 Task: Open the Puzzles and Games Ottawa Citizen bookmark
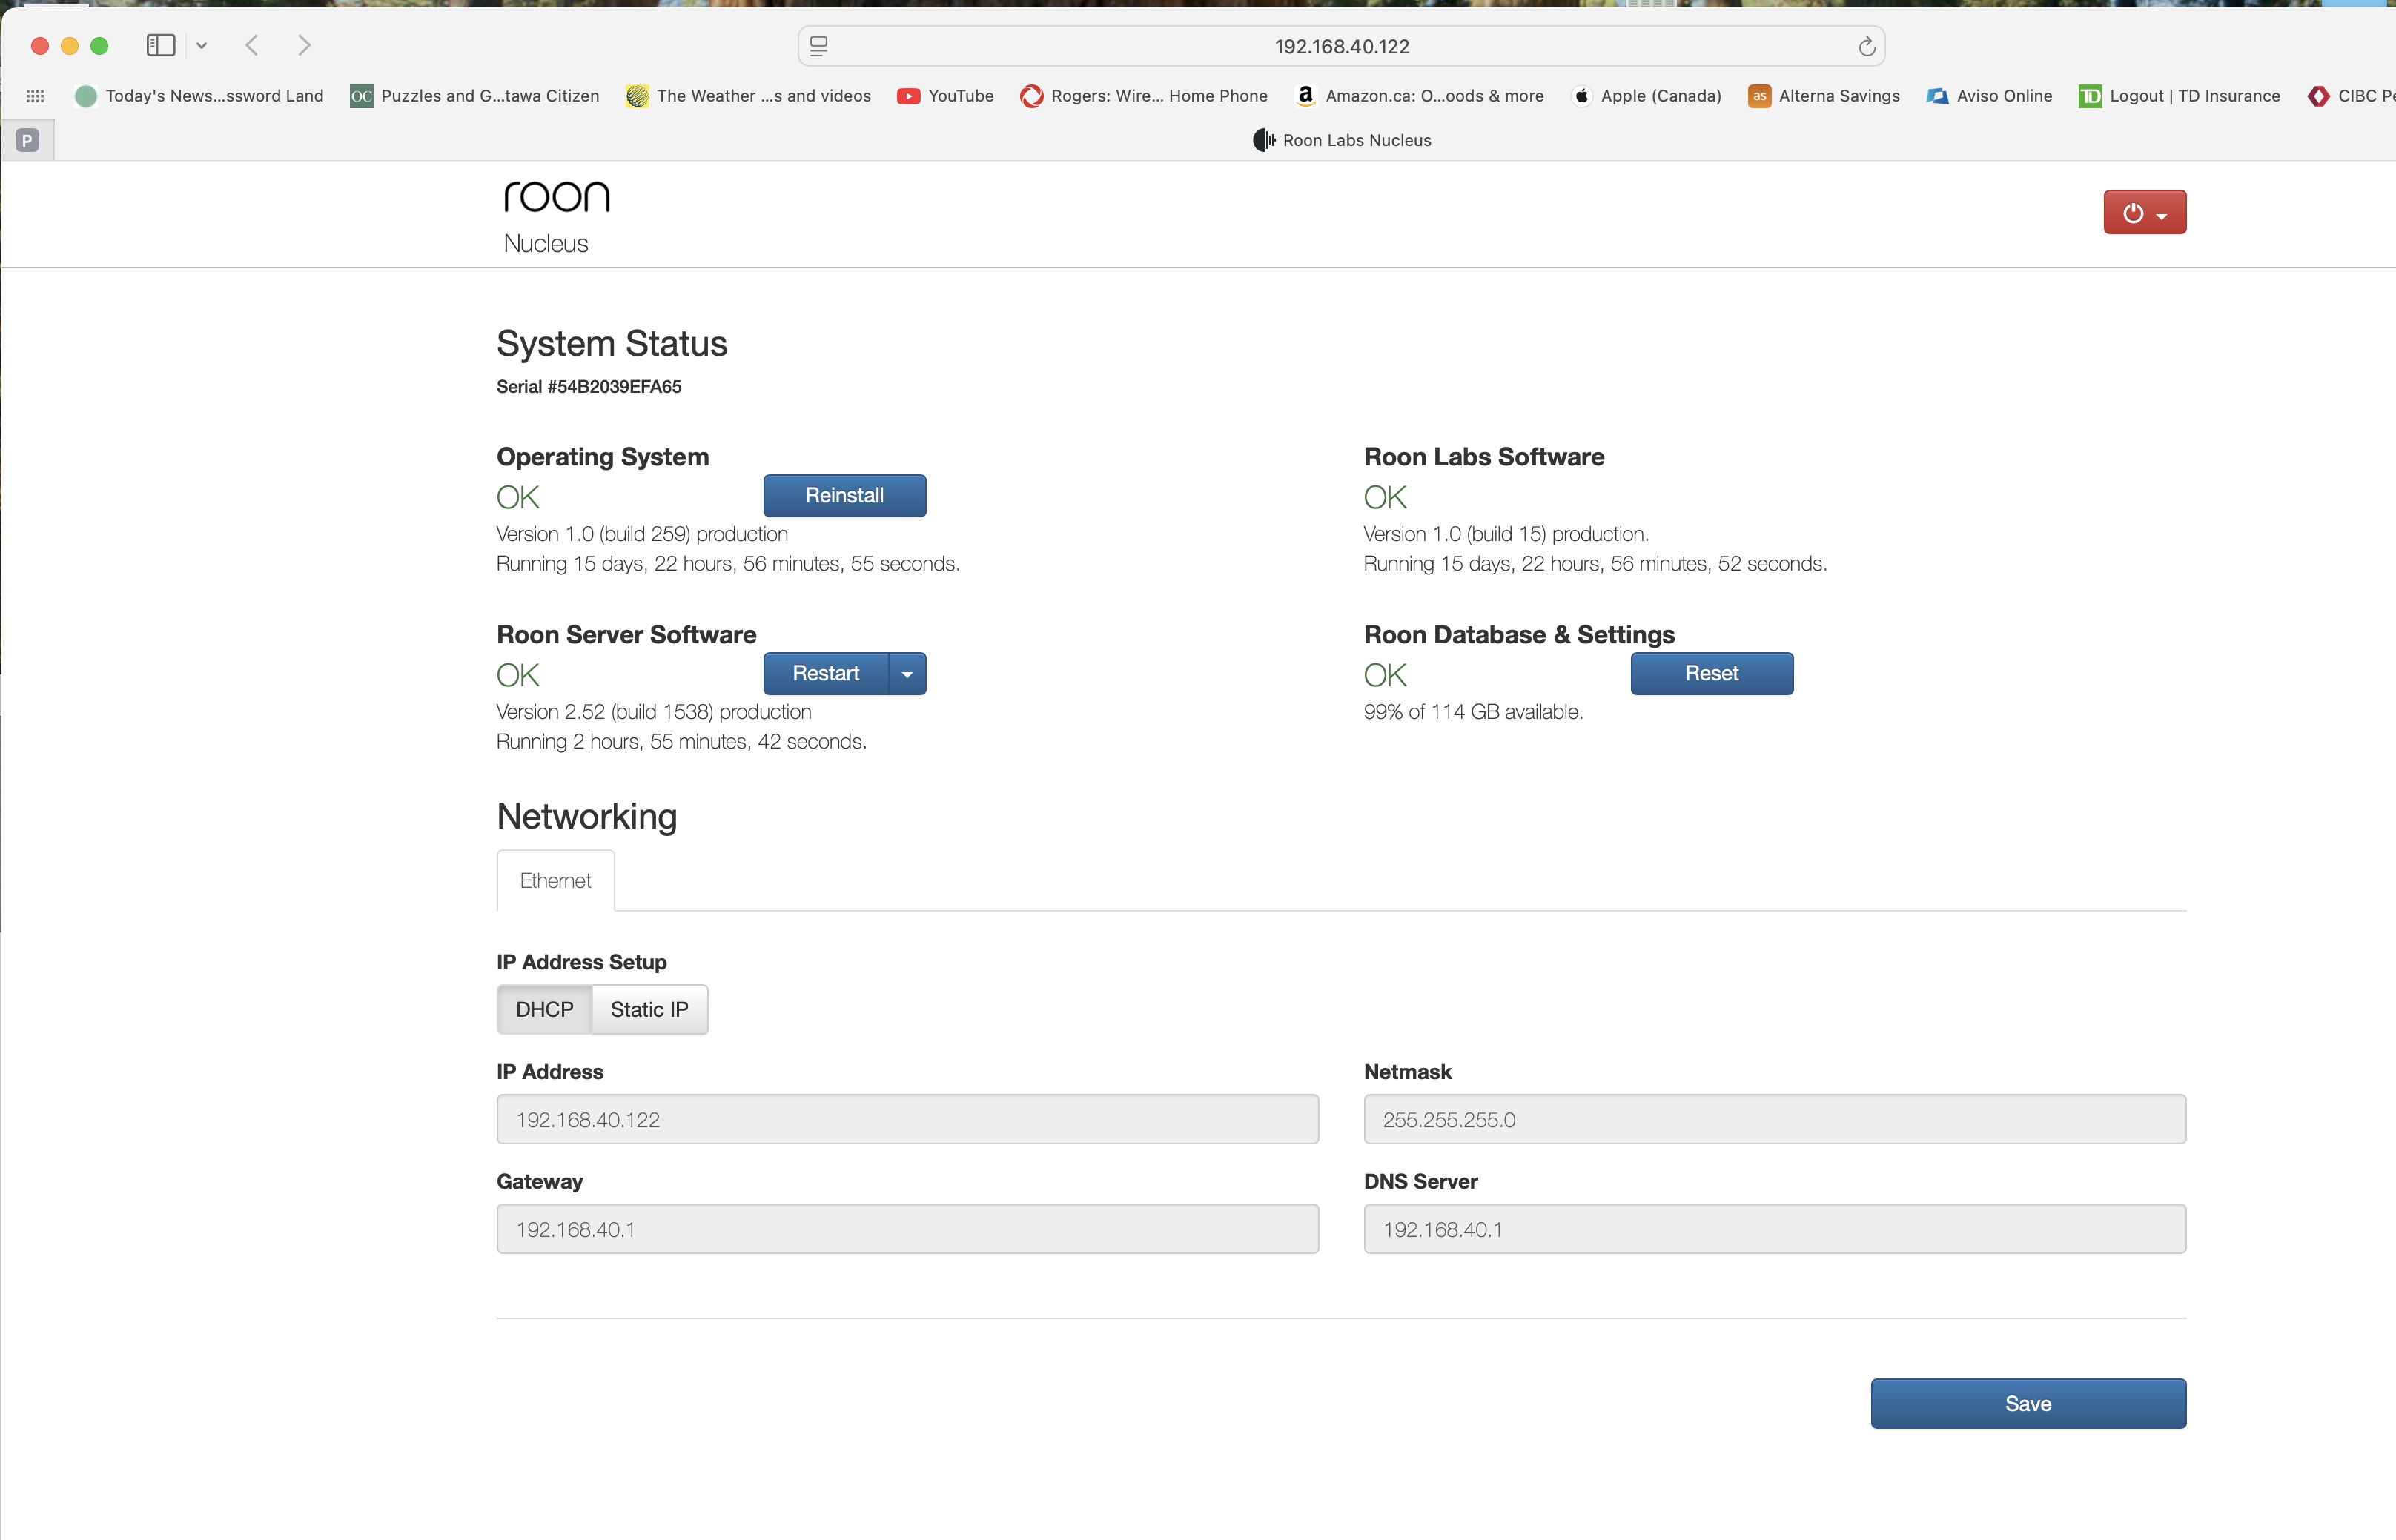click(x=474, y=96)
